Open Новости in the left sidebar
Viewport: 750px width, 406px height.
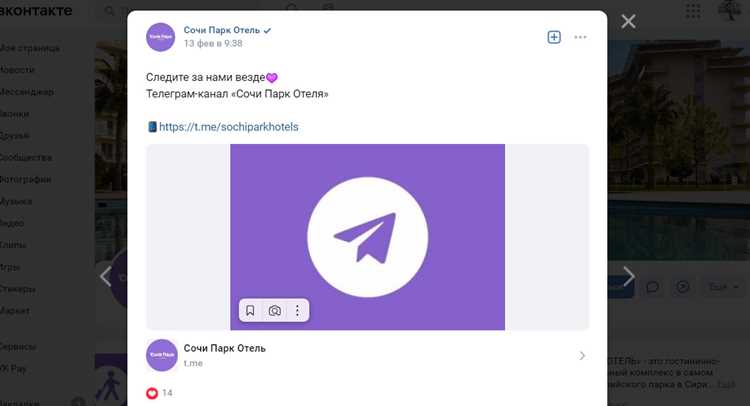(x=18, y=70)
